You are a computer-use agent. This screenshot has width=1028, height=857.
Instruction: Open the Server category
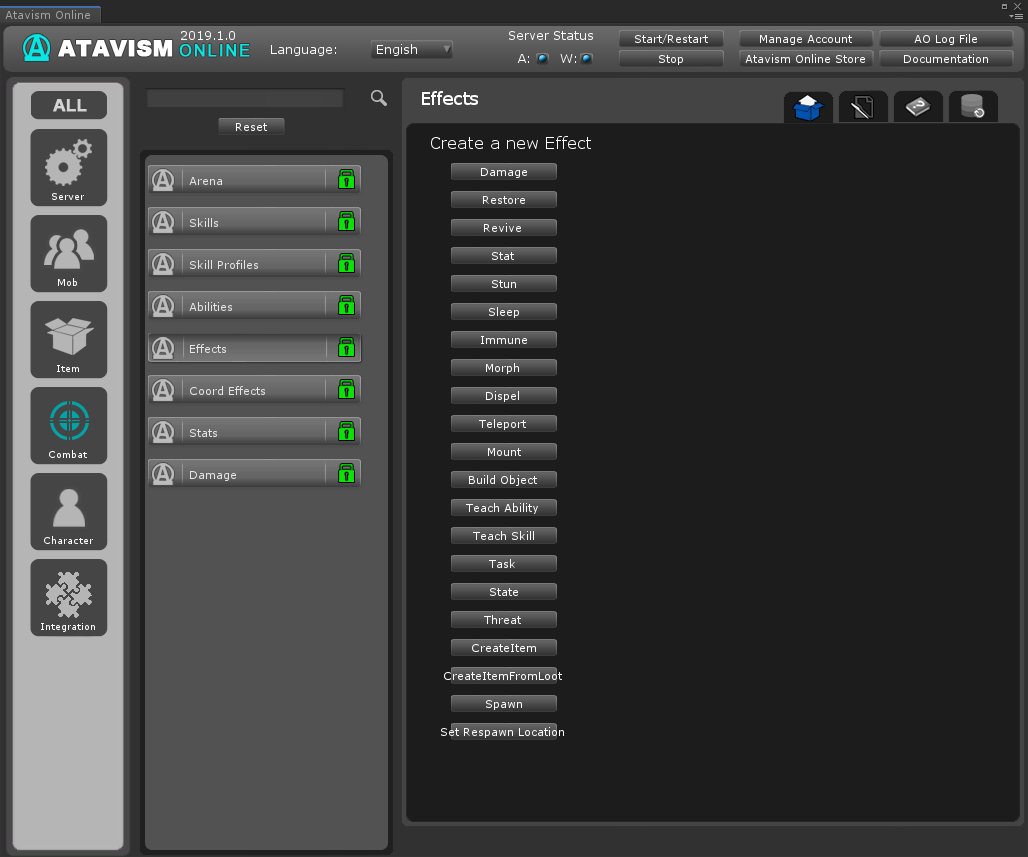68,167
